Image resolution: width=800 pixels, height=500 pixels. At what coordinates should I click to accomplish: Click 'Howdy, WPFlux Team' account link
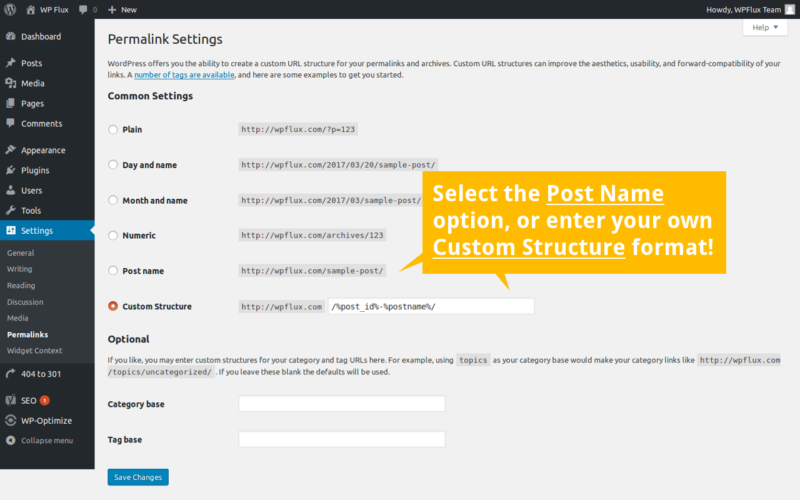[743, 10]
